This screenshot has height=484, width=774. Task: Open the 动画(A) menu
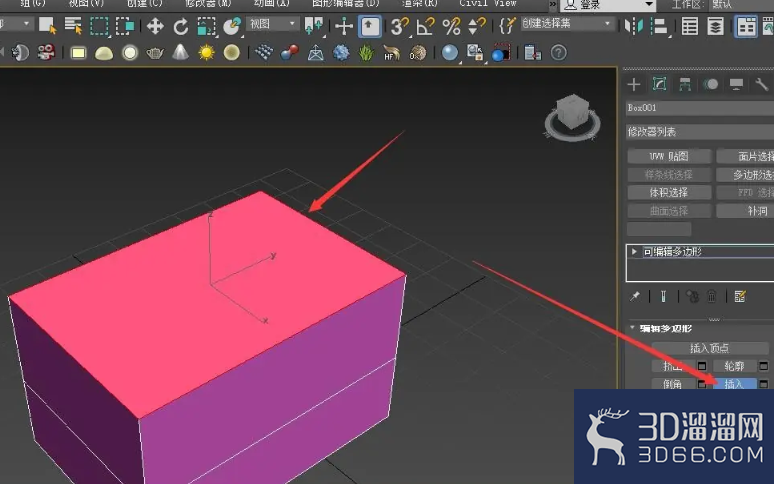(x=271, y=3)
